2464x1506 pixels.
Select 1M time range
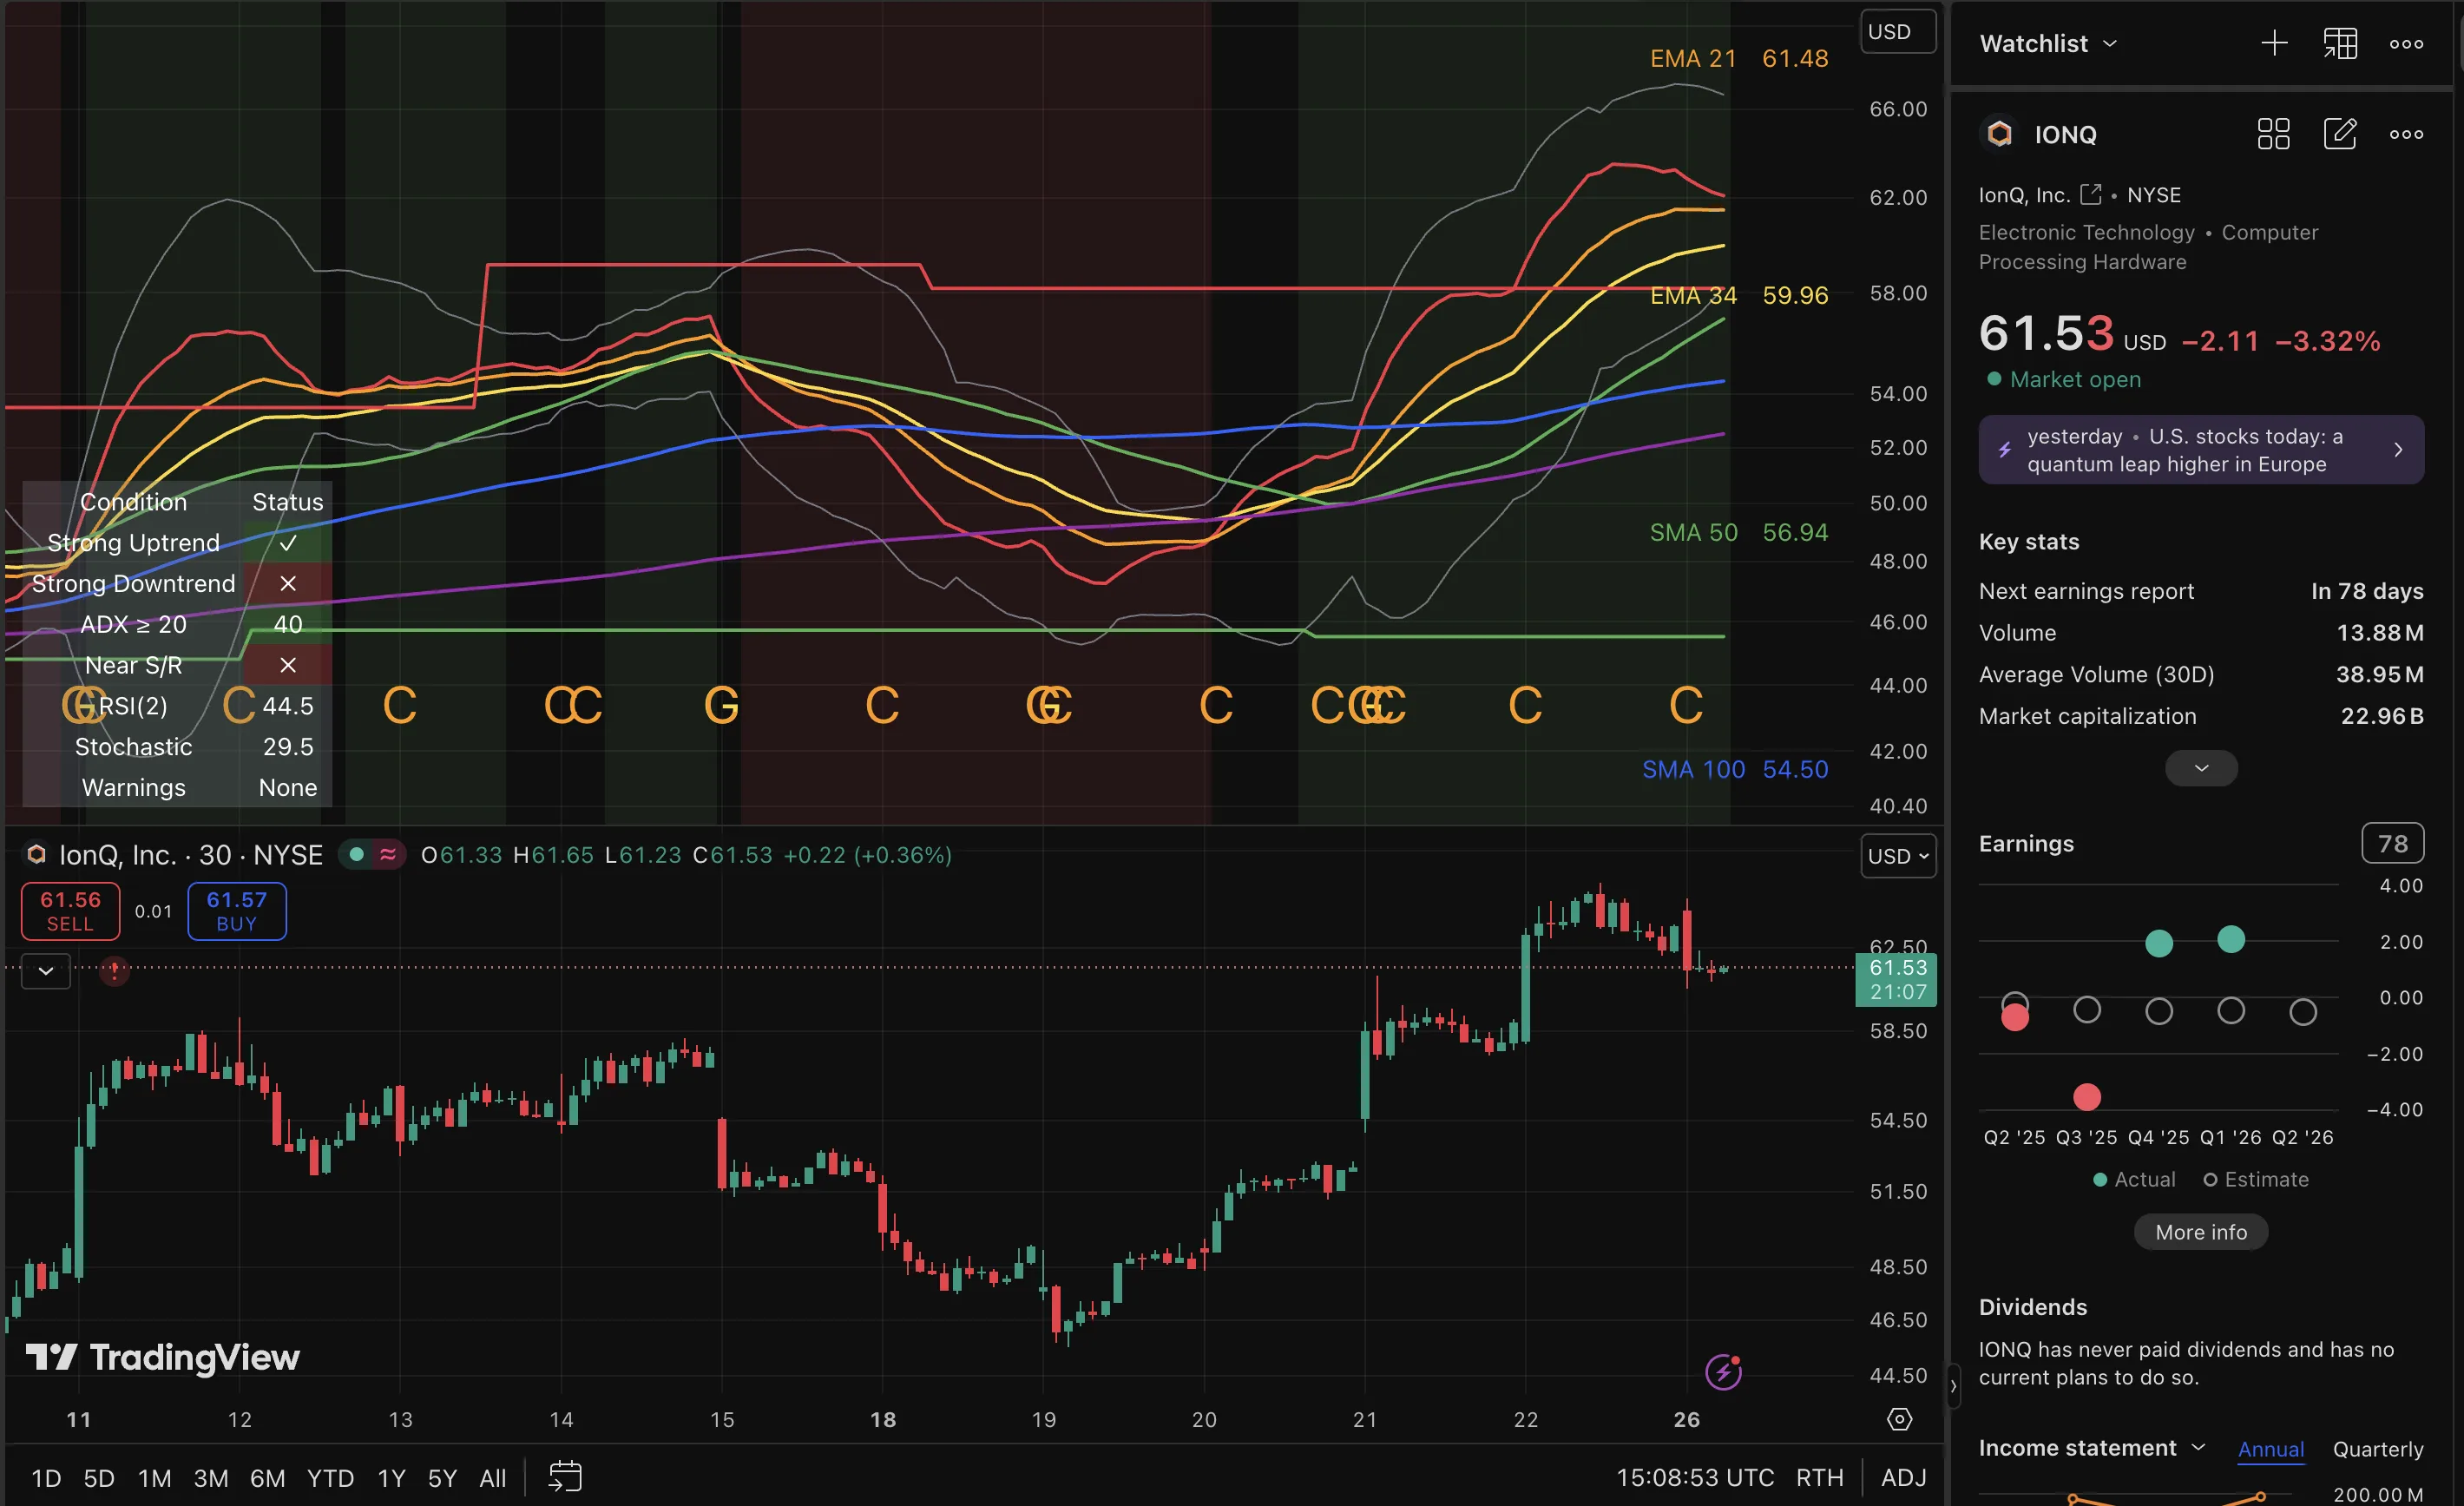click(154, 1477)
